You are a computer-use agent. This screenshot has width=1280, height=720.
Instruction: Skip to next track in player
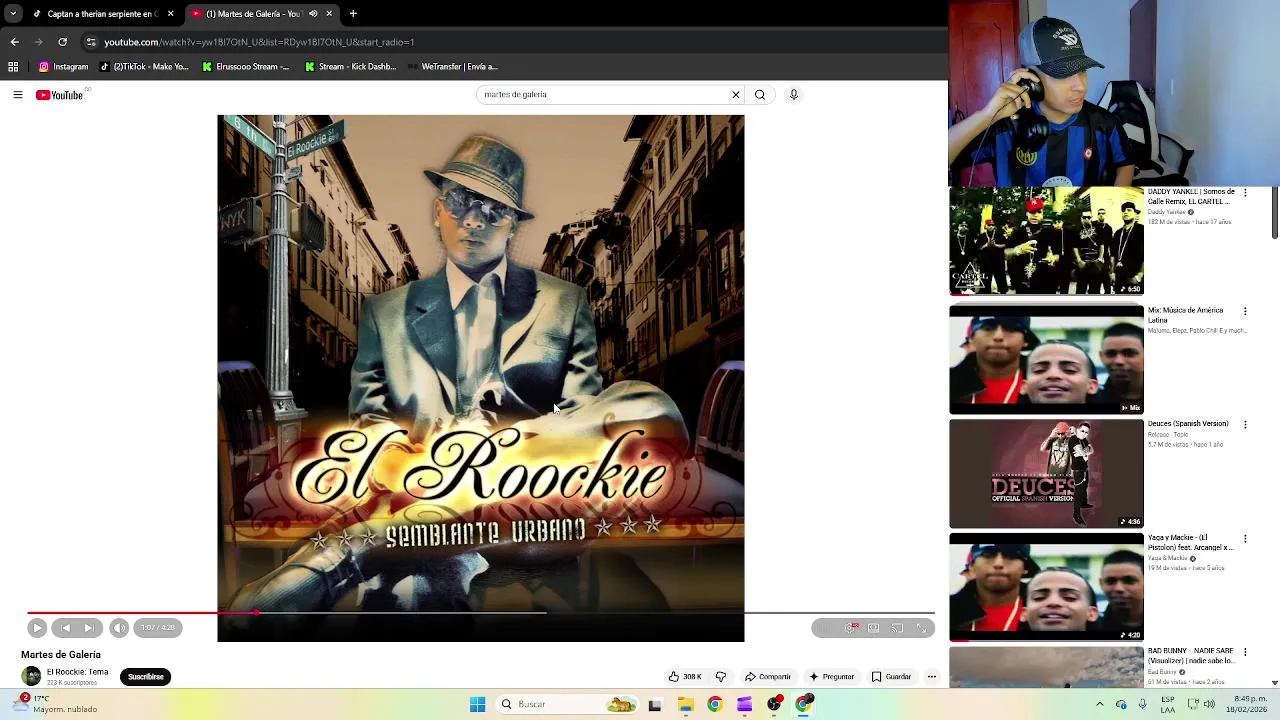pos(88,628)
